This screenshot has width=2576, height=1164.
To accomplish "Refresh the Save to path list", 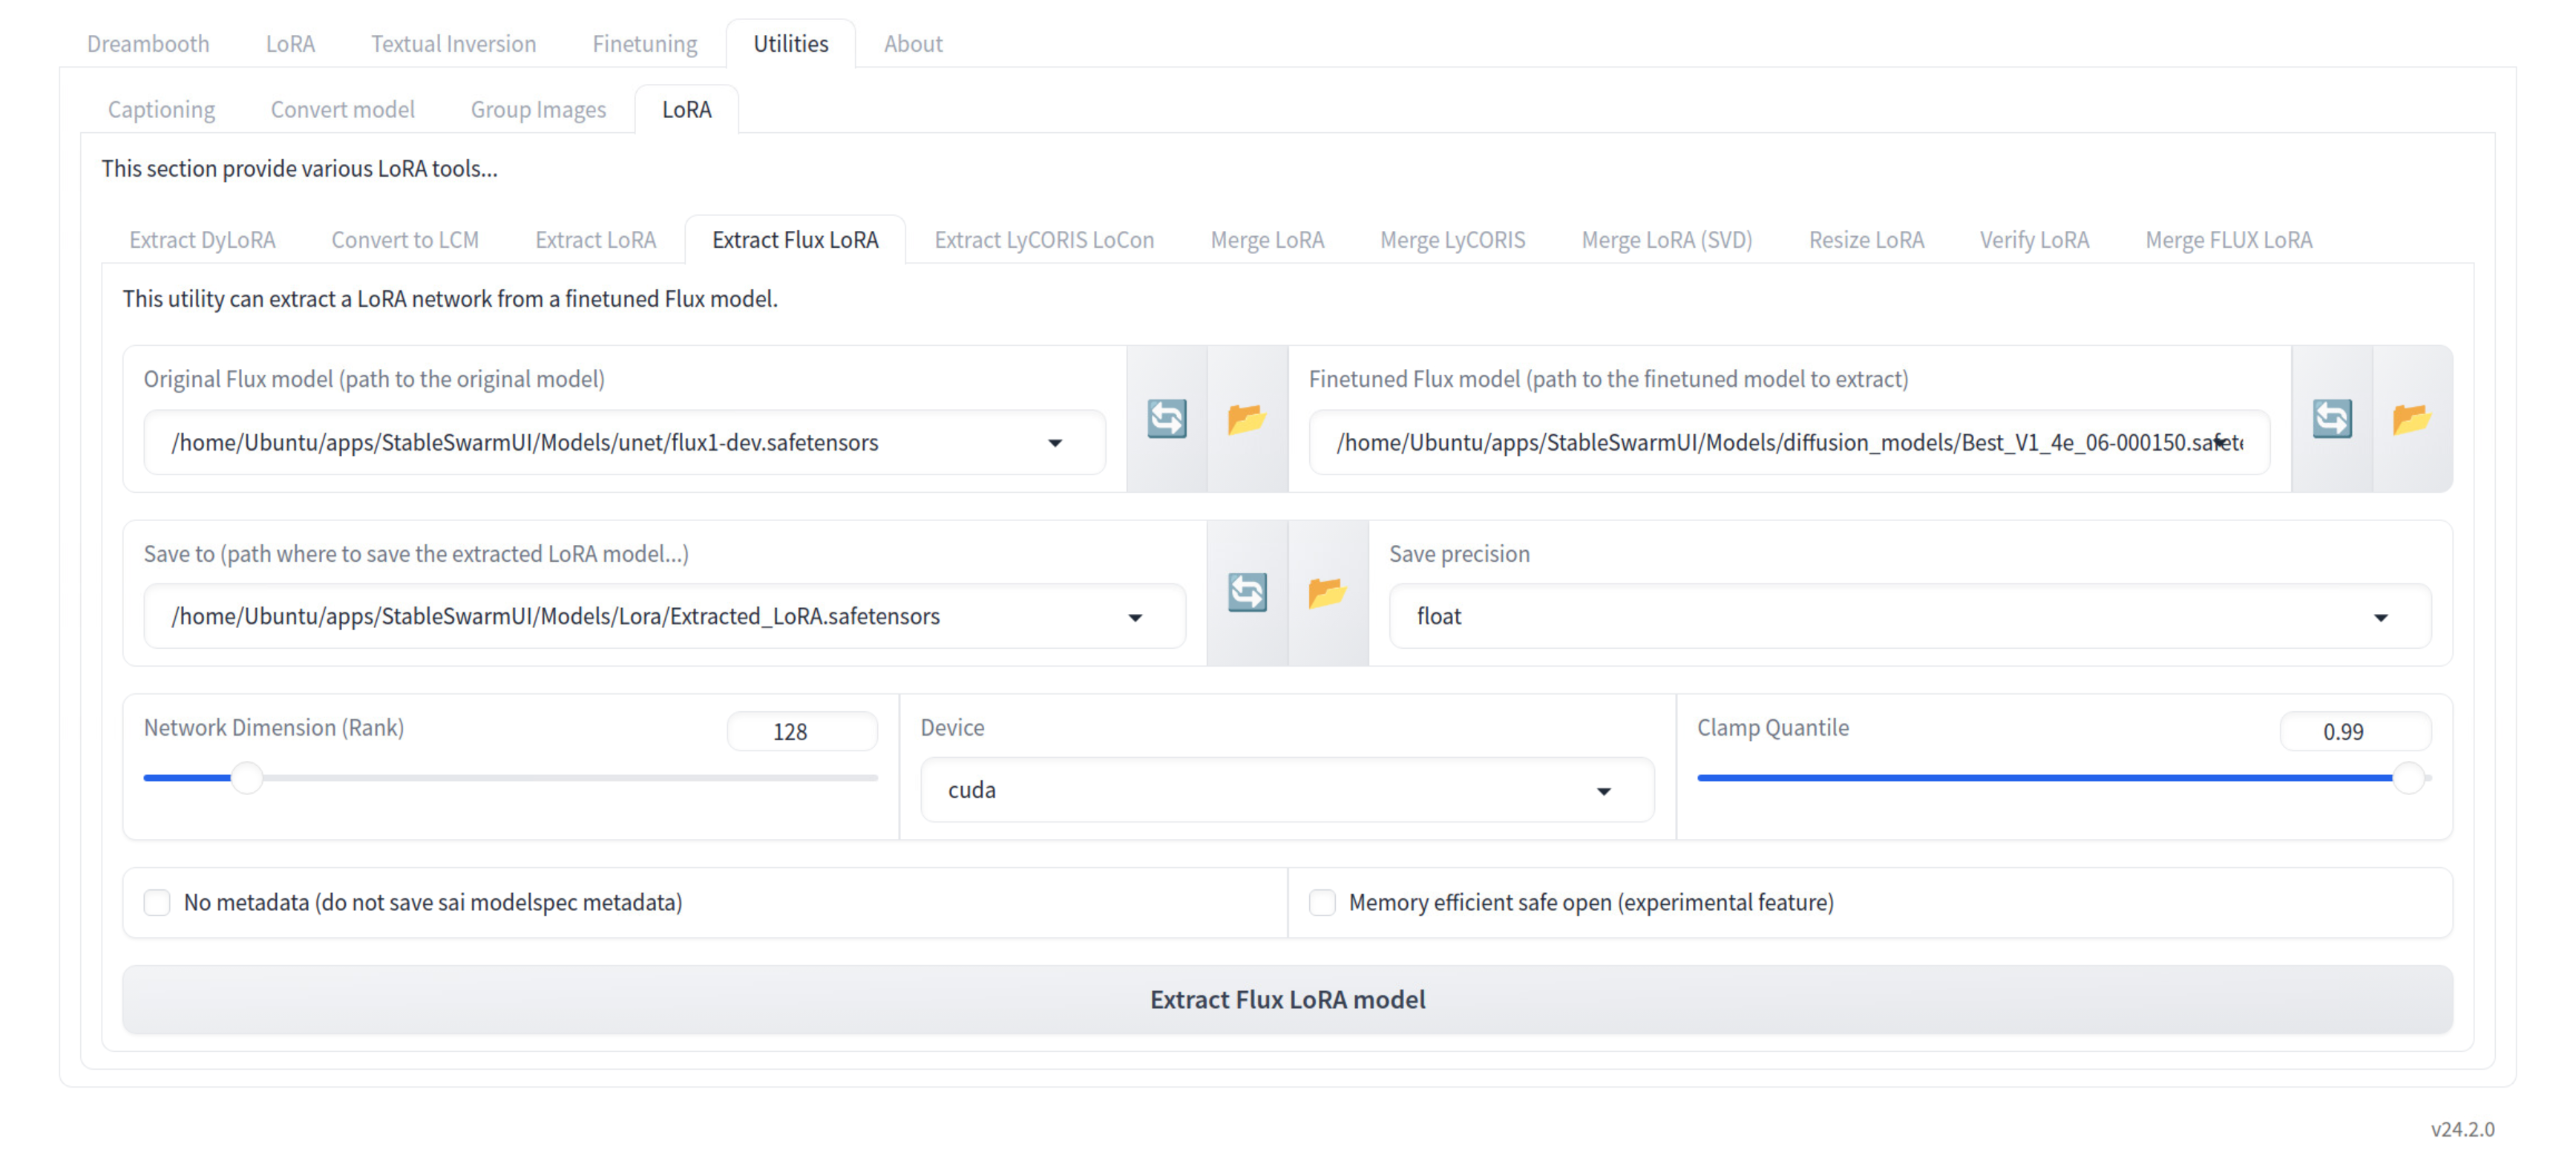I will [x=1247, y=593].
